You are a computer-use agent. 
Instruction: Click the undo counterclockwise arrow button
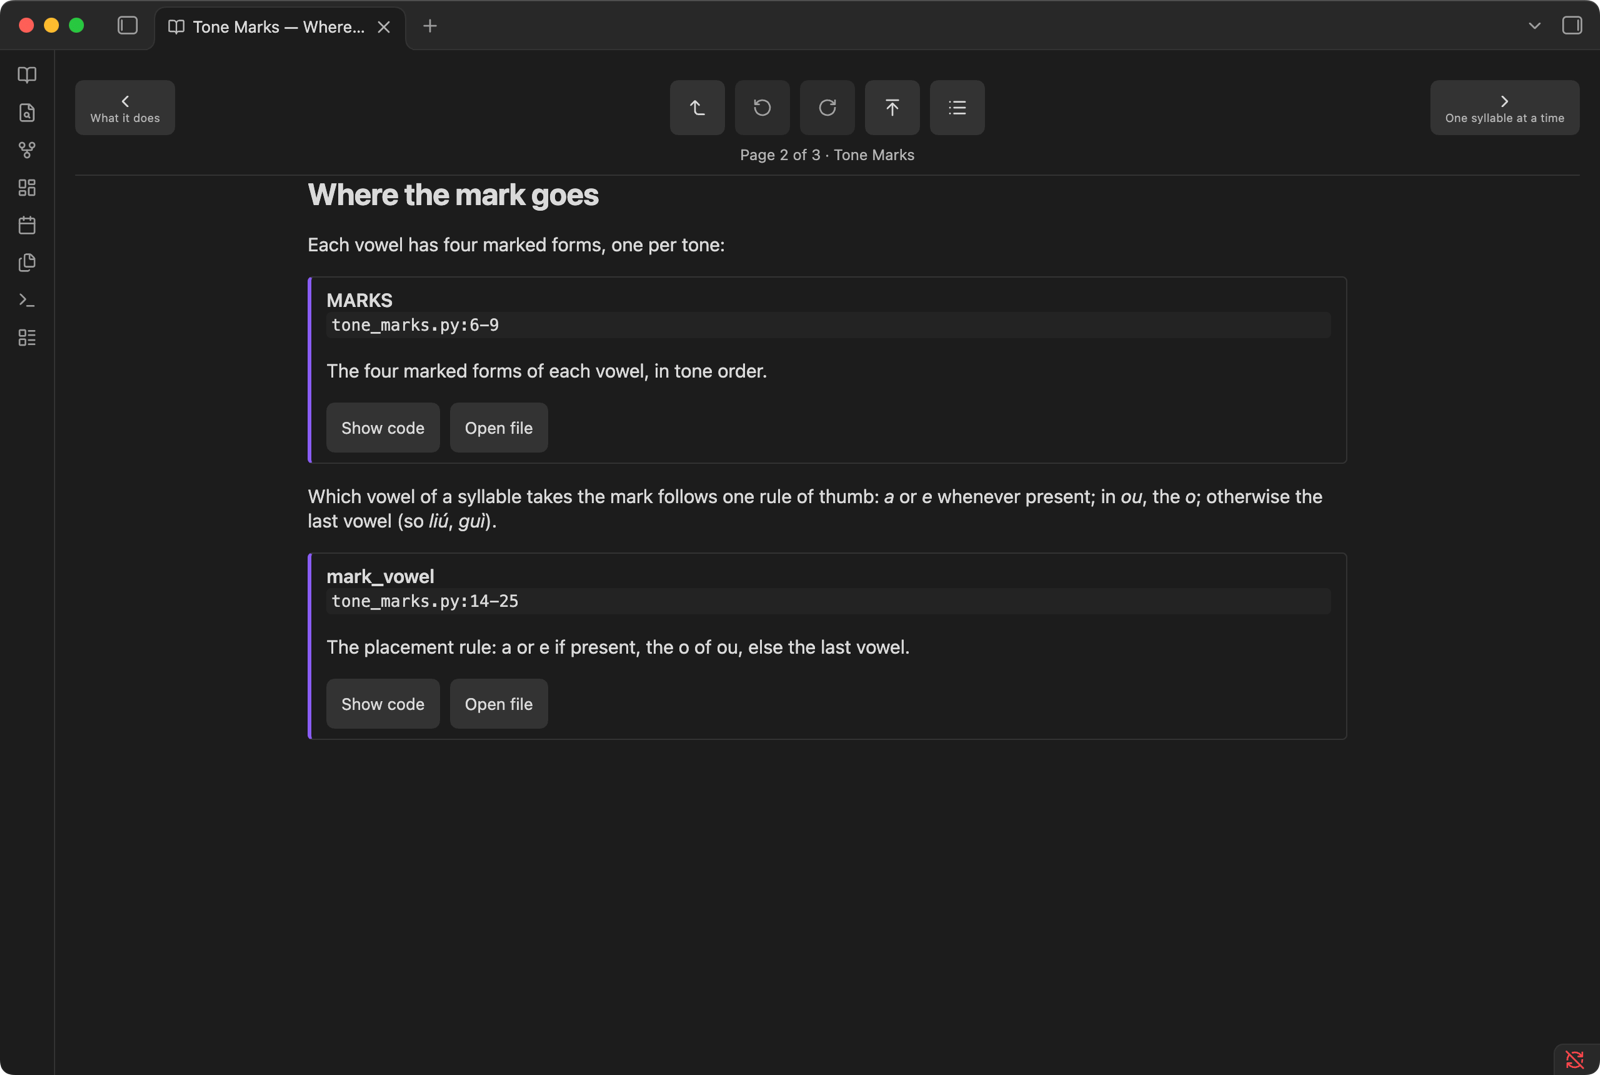point(762,107)
